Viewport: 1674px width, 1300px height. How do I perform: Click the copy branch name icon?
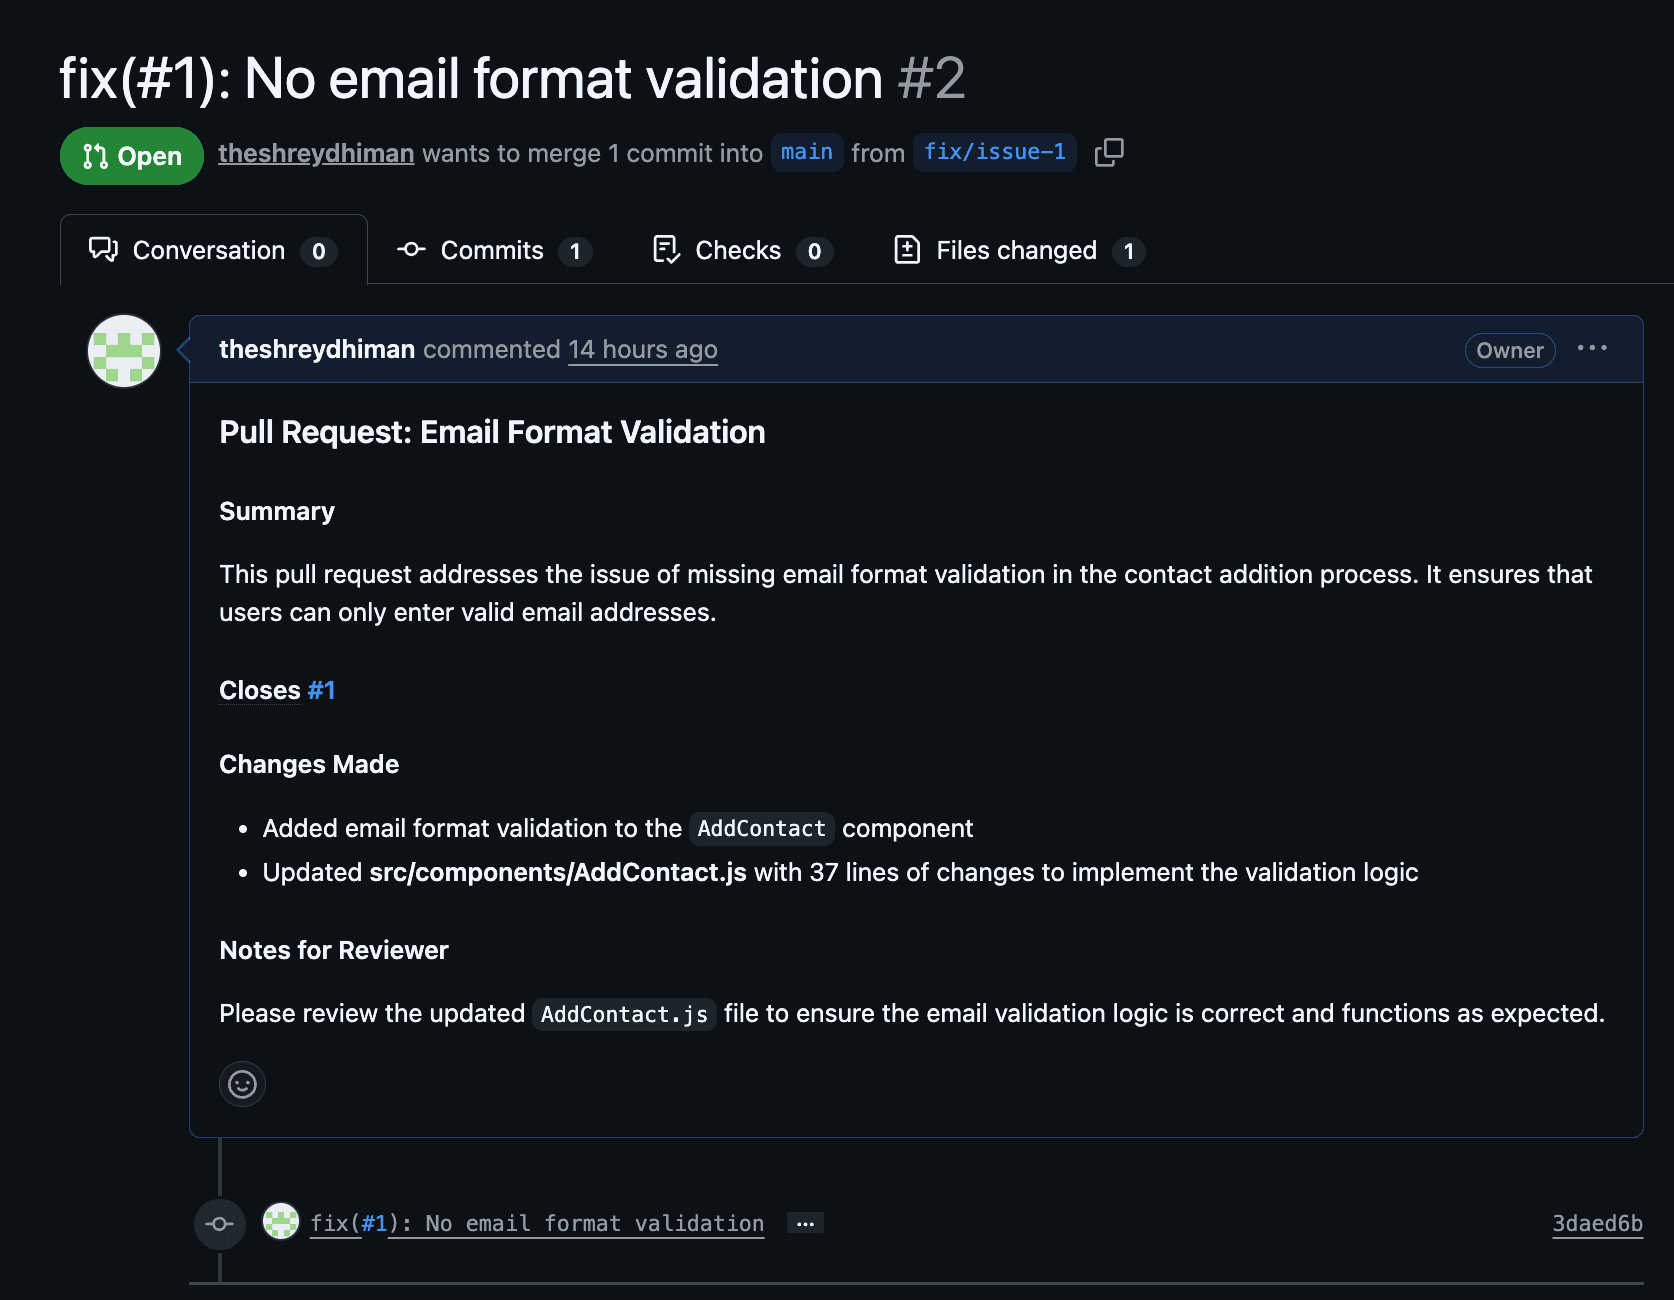coord(1110,152)
